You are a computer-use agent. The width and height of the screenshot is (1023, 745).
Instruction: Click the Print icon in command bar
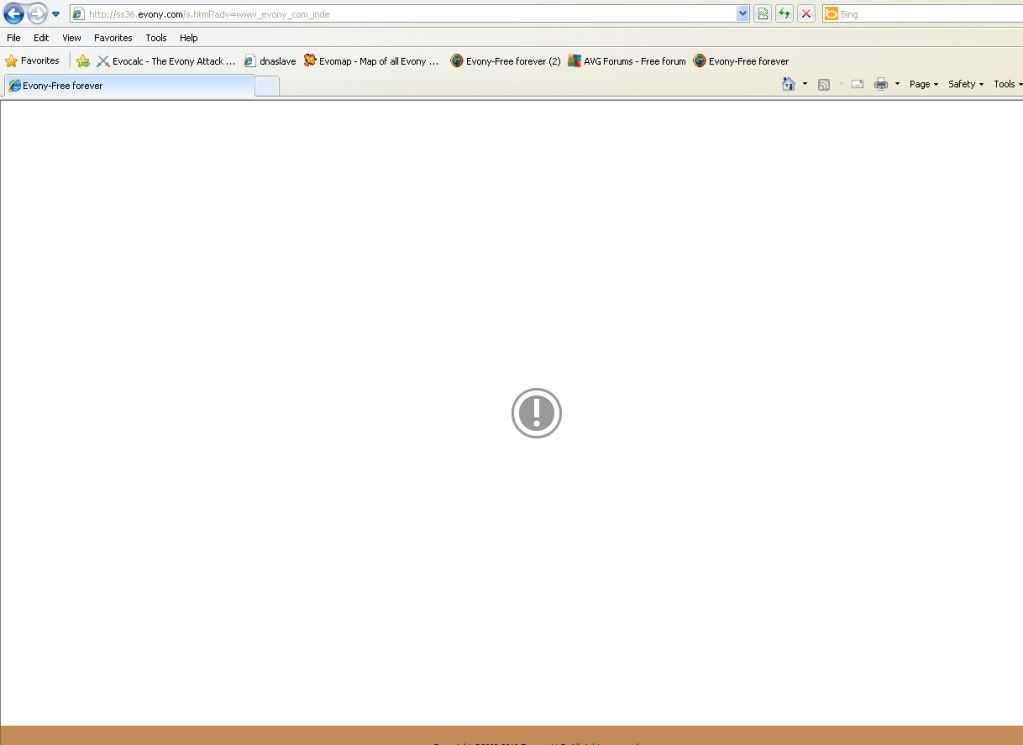(881, 85)
